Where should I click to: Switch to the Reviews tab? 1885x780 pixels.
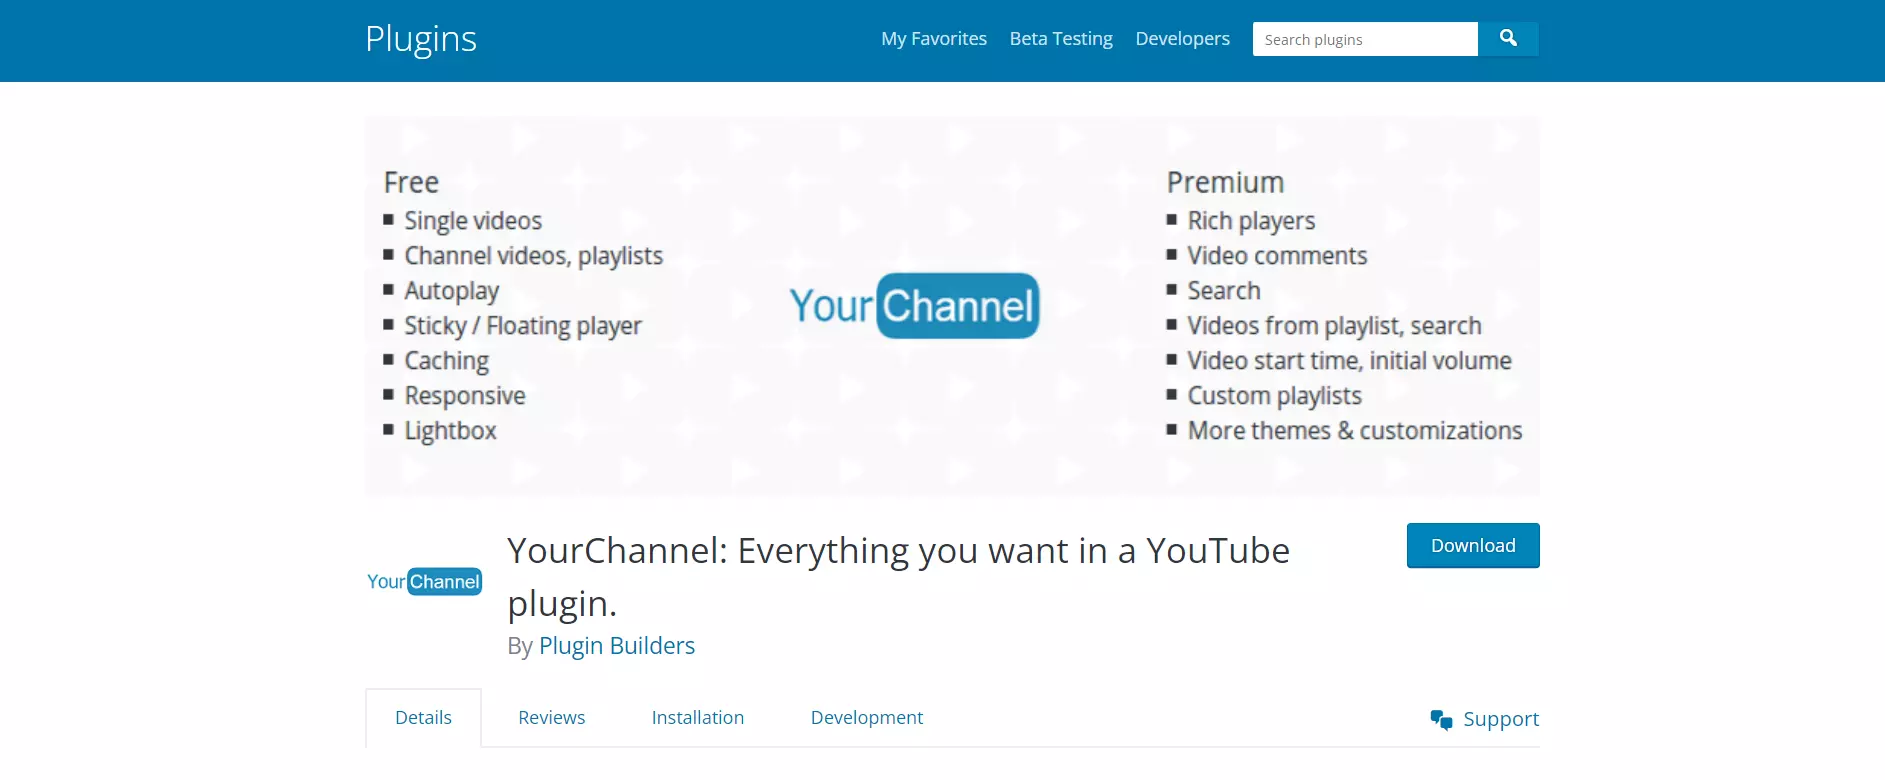pos(552,718)
